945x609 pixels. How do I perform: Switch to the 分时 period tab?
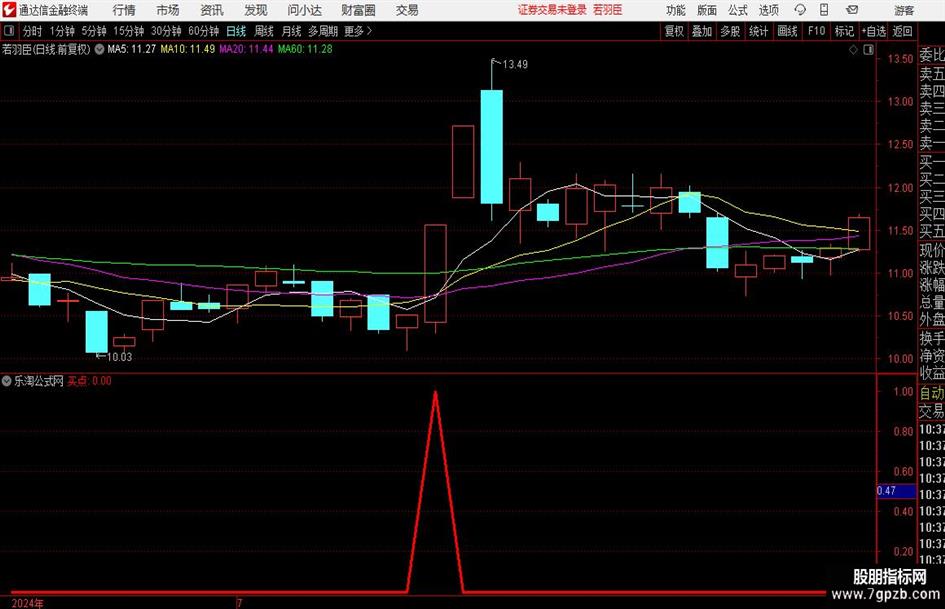[x=33, y=31]
